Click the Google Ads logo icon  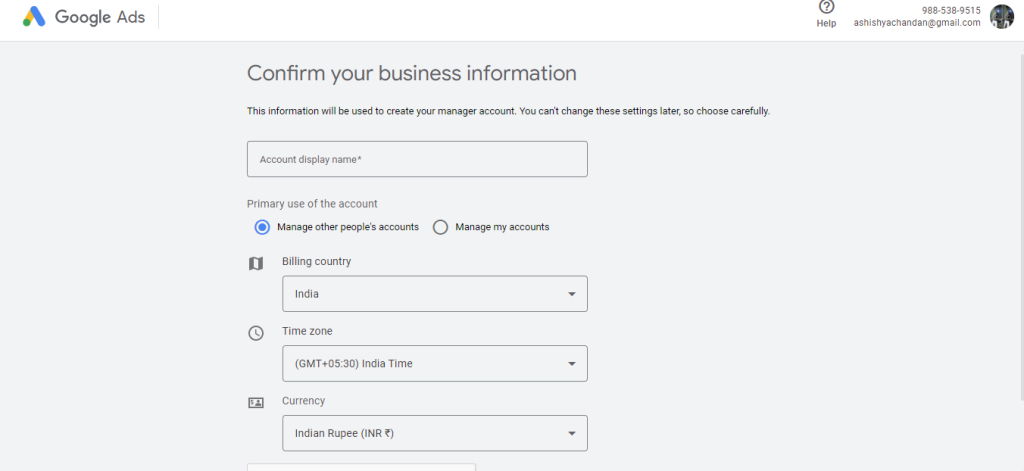click(34, 16)
